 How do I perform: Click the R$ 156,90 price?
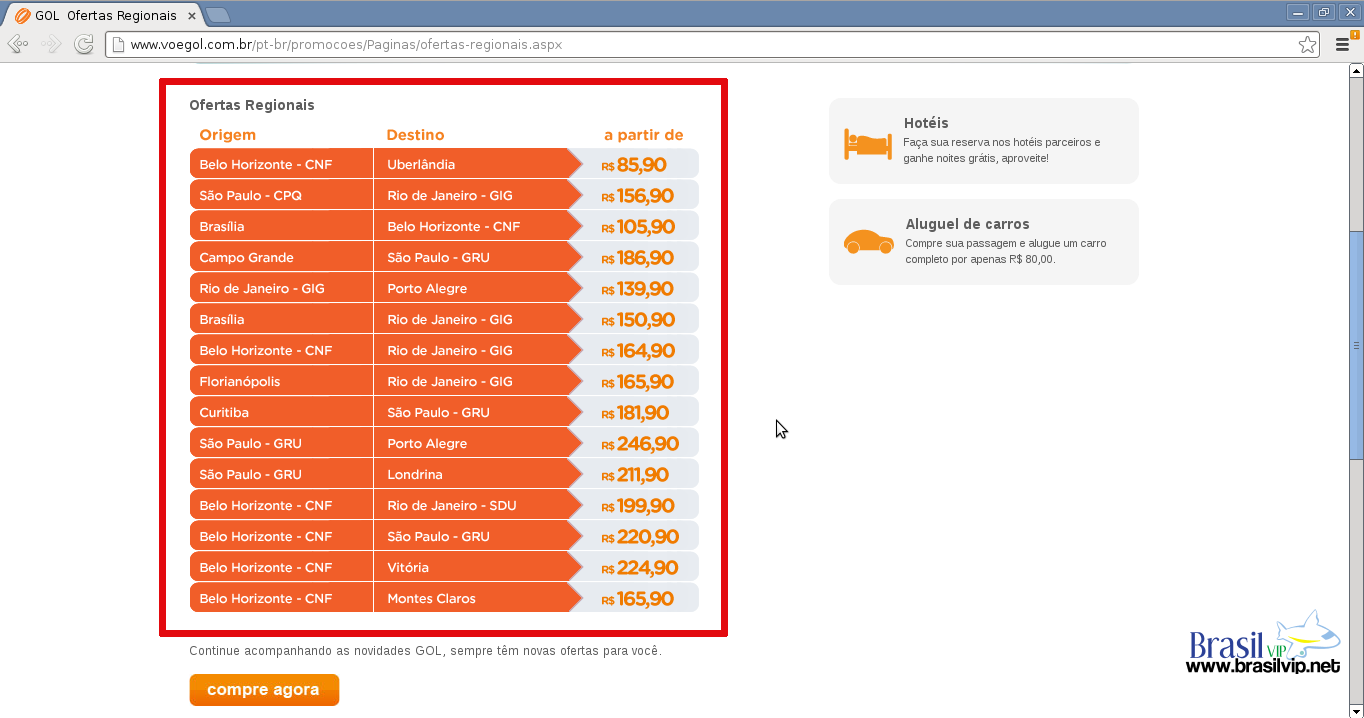[x=637, y=196]
